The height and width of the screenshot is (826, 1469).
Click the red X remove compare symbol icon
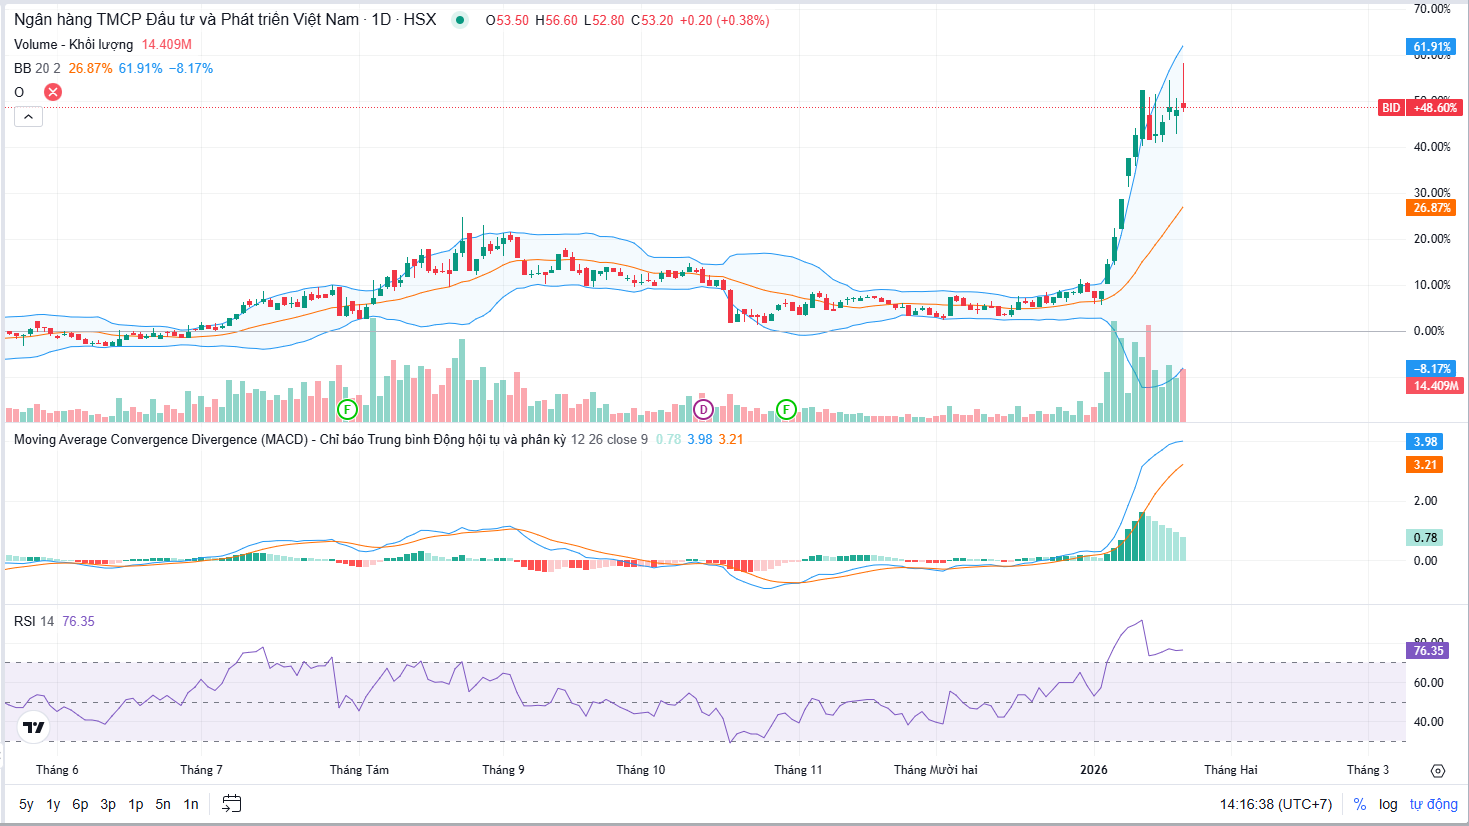coord(53,92)
